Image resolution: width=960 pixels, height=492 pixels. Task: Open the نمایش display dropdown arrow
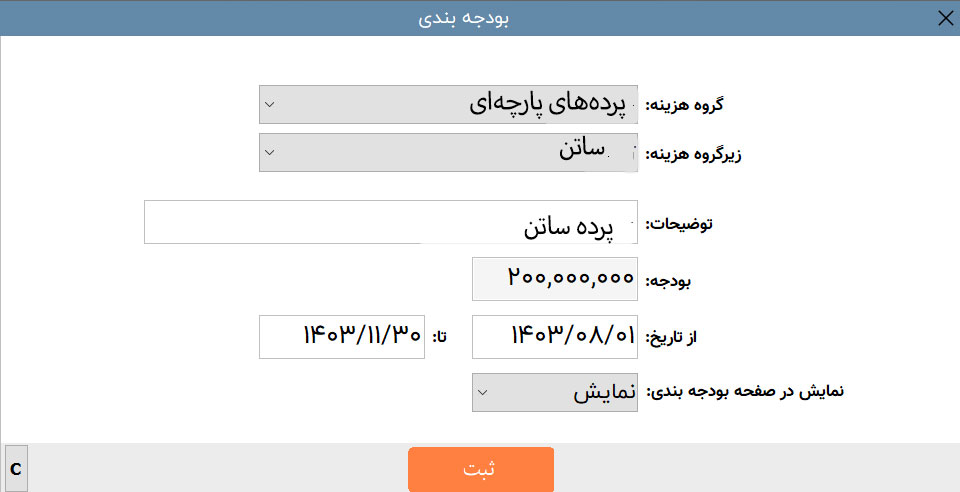coord(482,392)
